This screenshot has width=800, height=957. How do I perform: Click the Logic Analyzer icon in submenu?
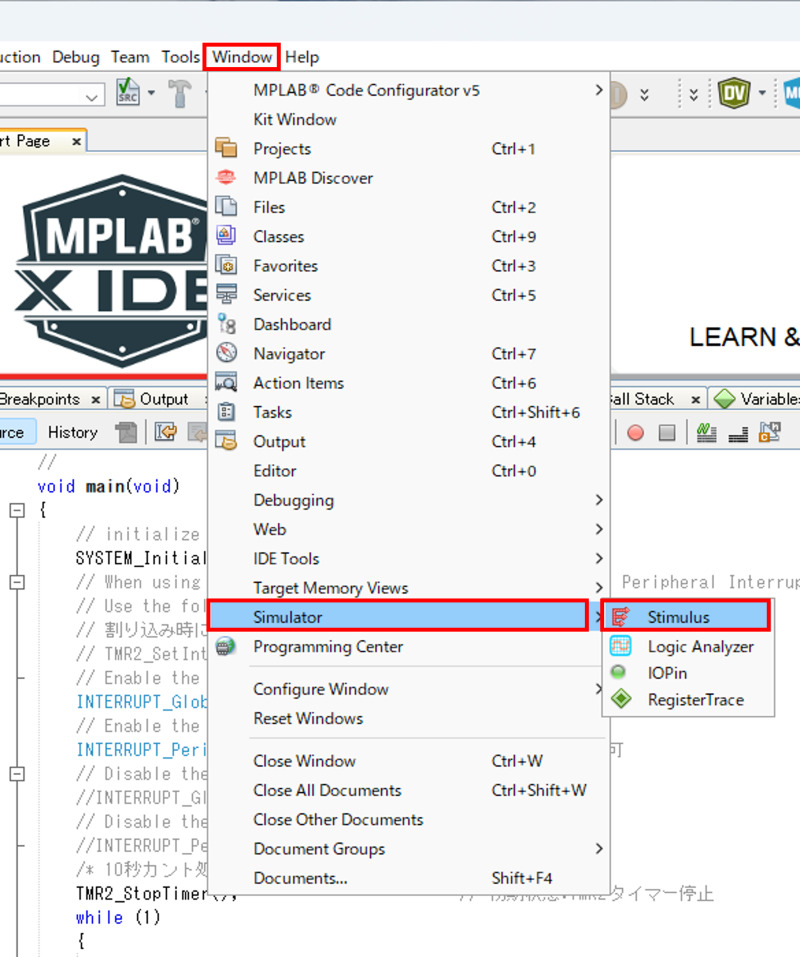tap(620, 647)
